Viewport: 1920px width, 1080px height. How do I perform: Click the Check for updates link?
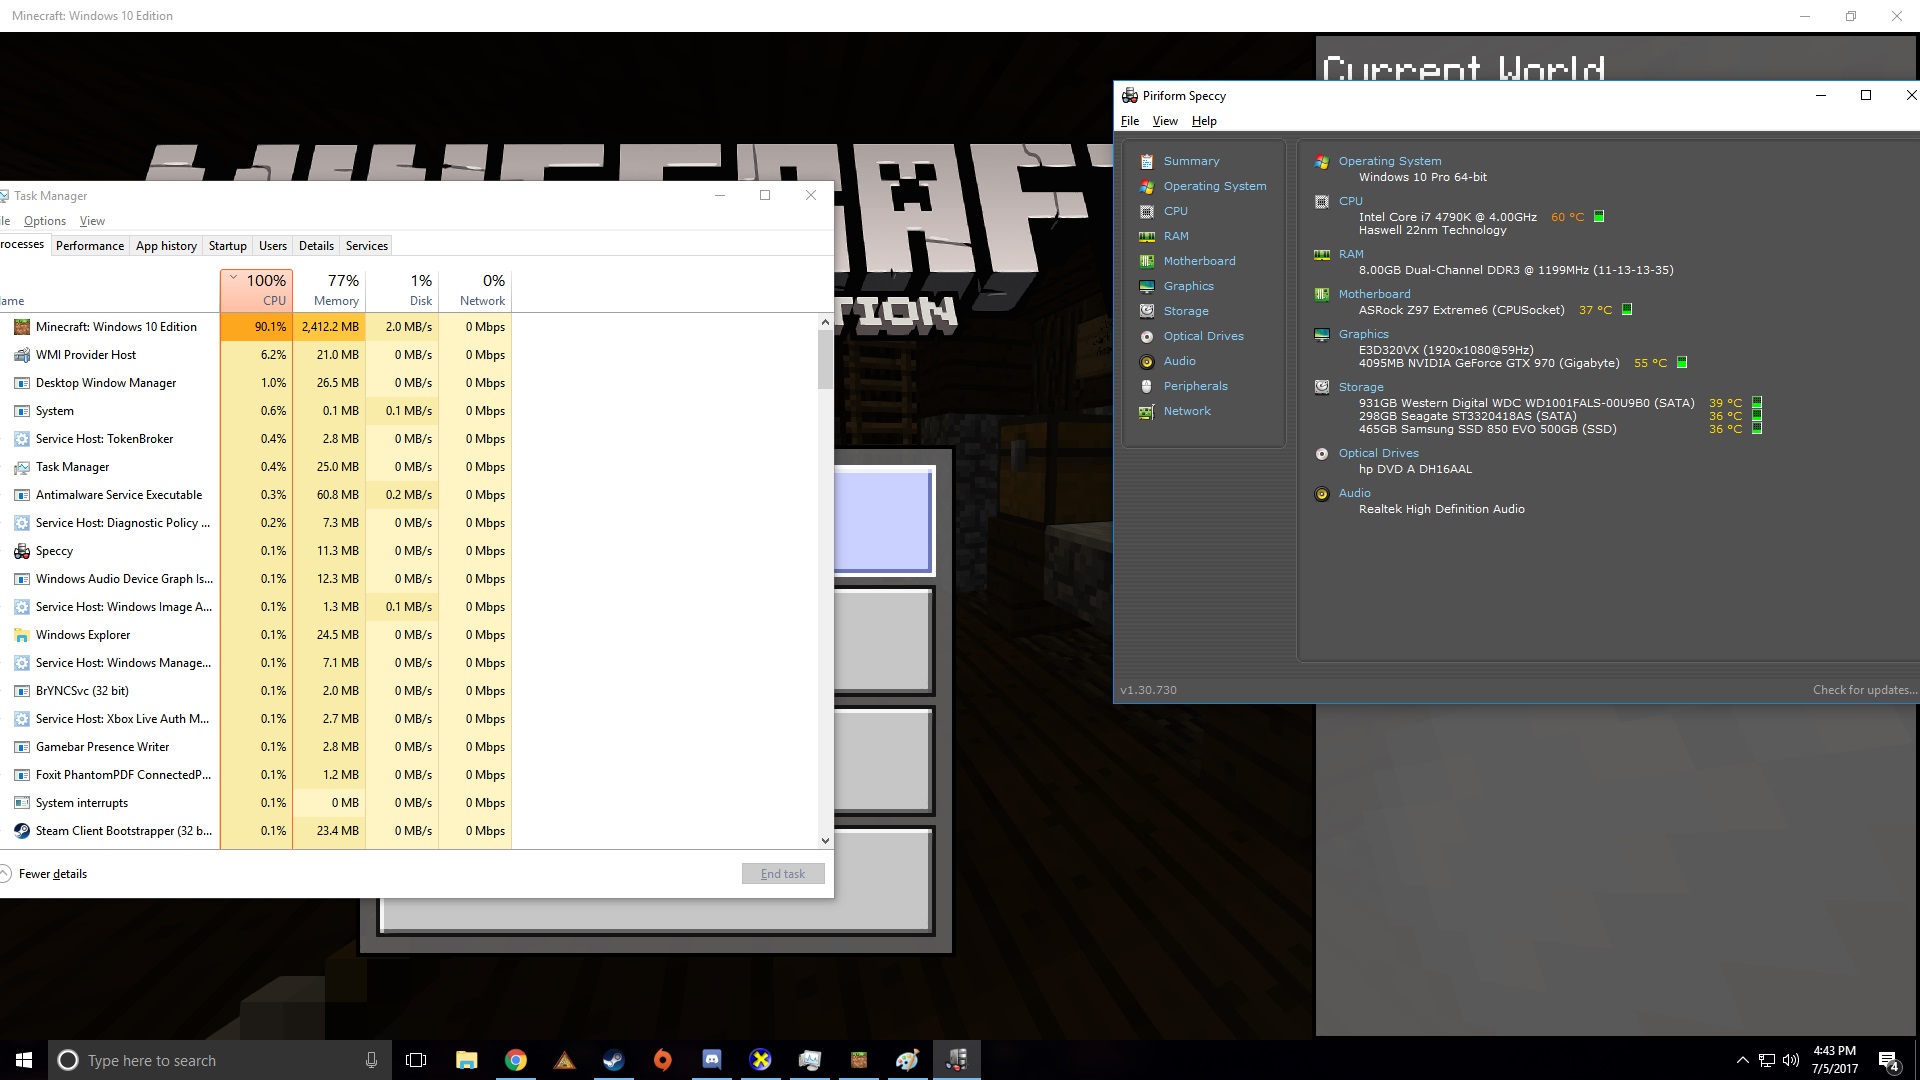click(1864, 690)
